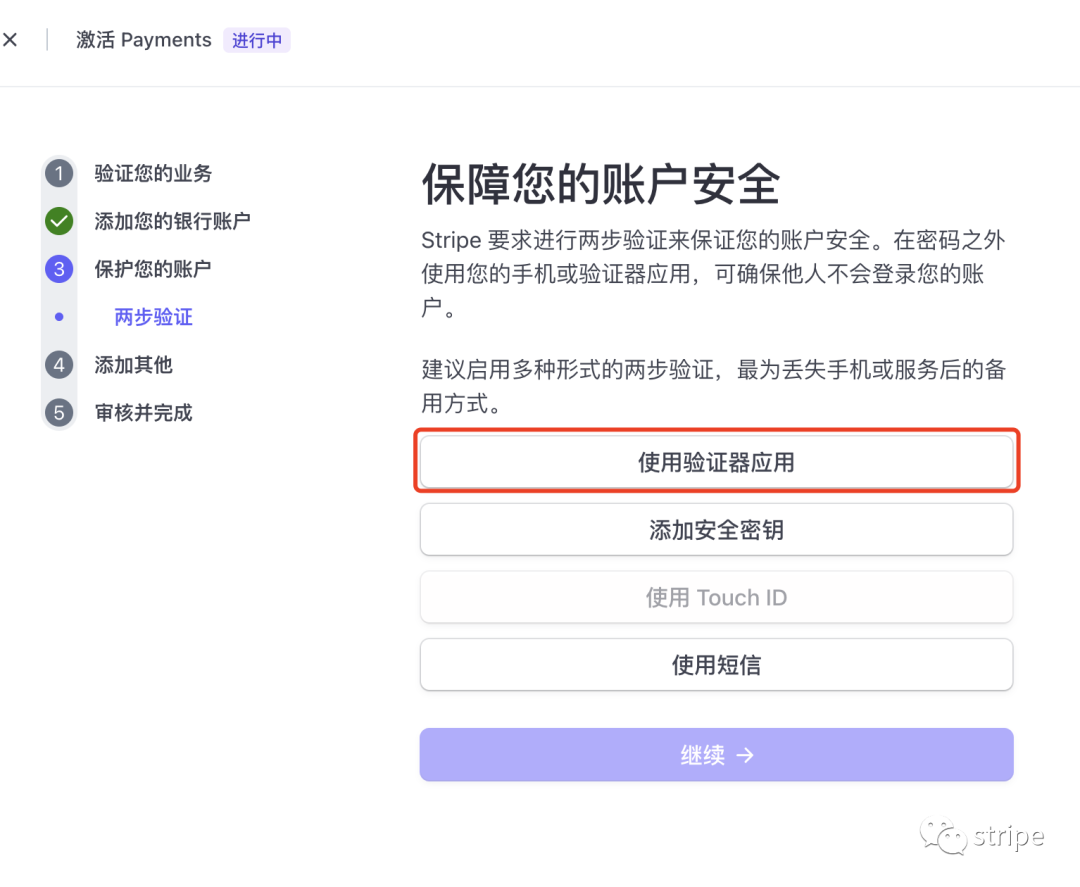The width and height of the screenshot is (1080, 887).
Task: Choose 使用验证器应用 option
Action: pyautogui.click(x=716, y=462)
